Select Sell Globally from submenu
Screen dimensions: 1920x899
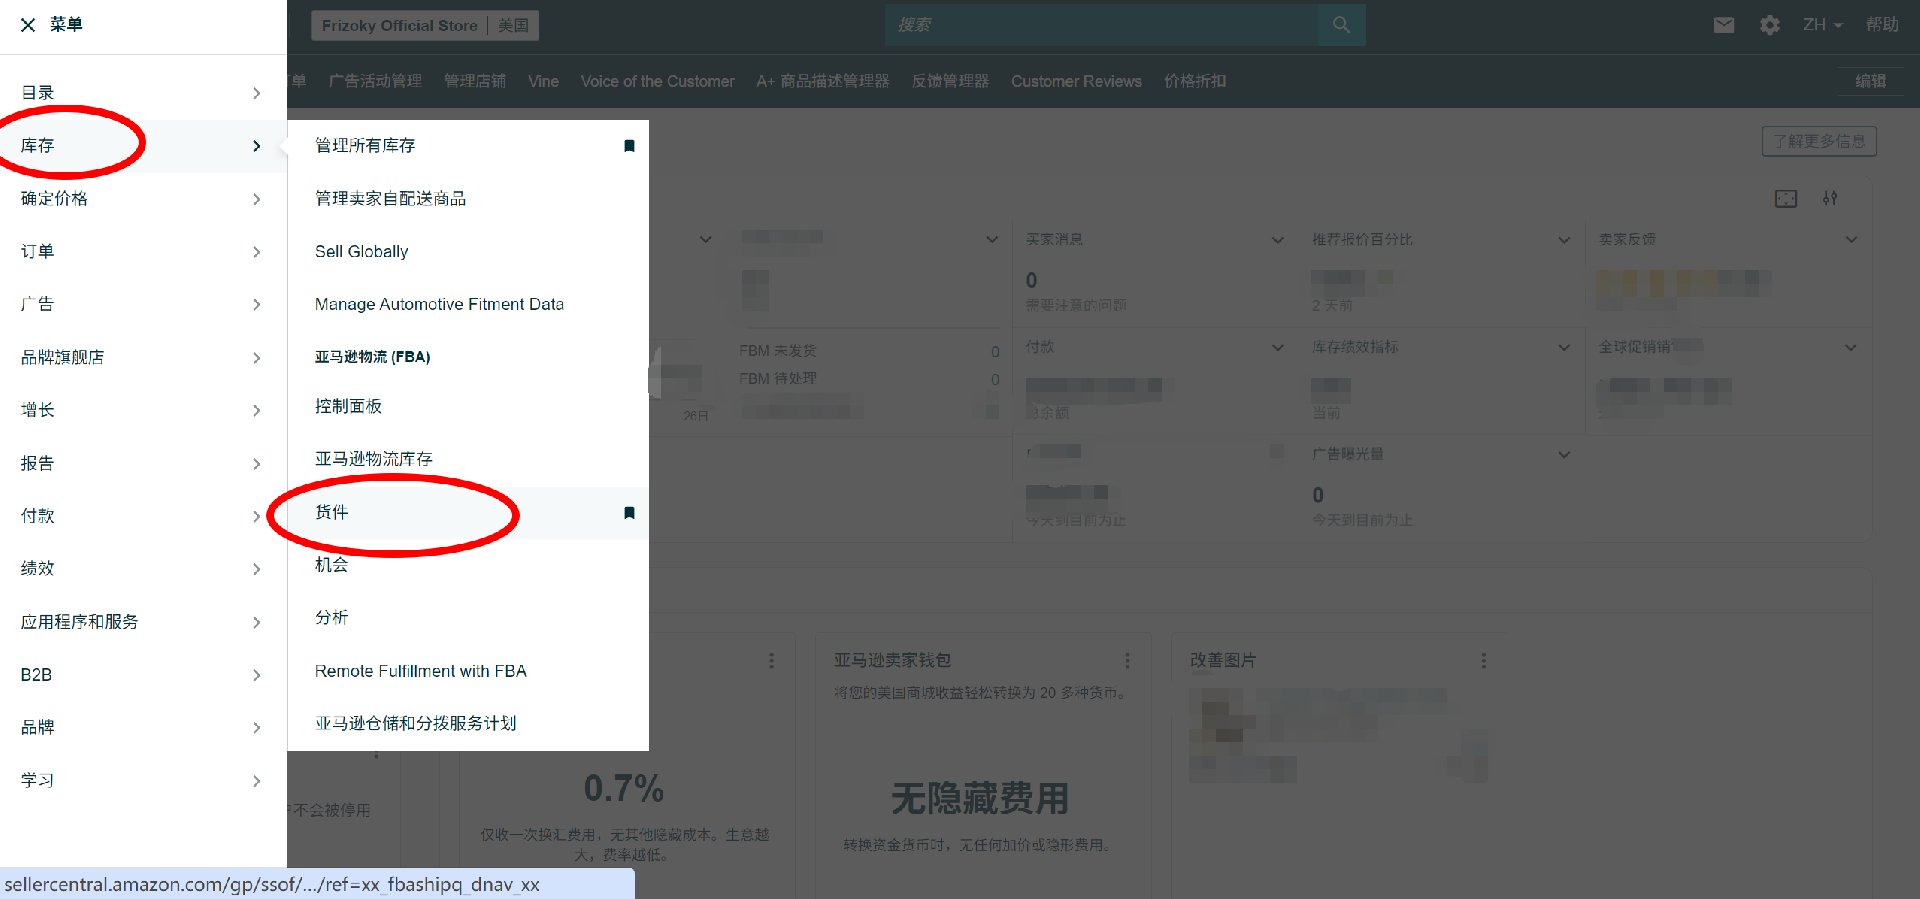pyautogui.click(x=361, y=252)
